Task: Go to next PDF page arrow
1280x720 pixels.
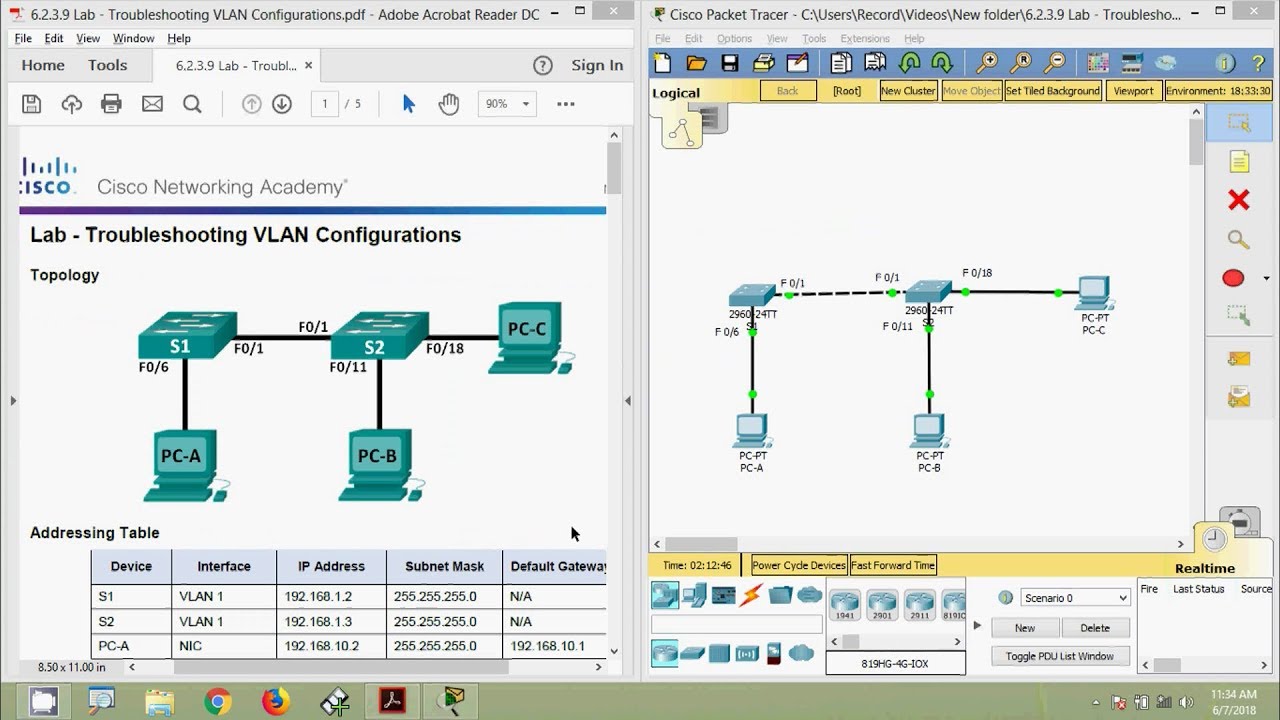Action: tap(282, 104)
